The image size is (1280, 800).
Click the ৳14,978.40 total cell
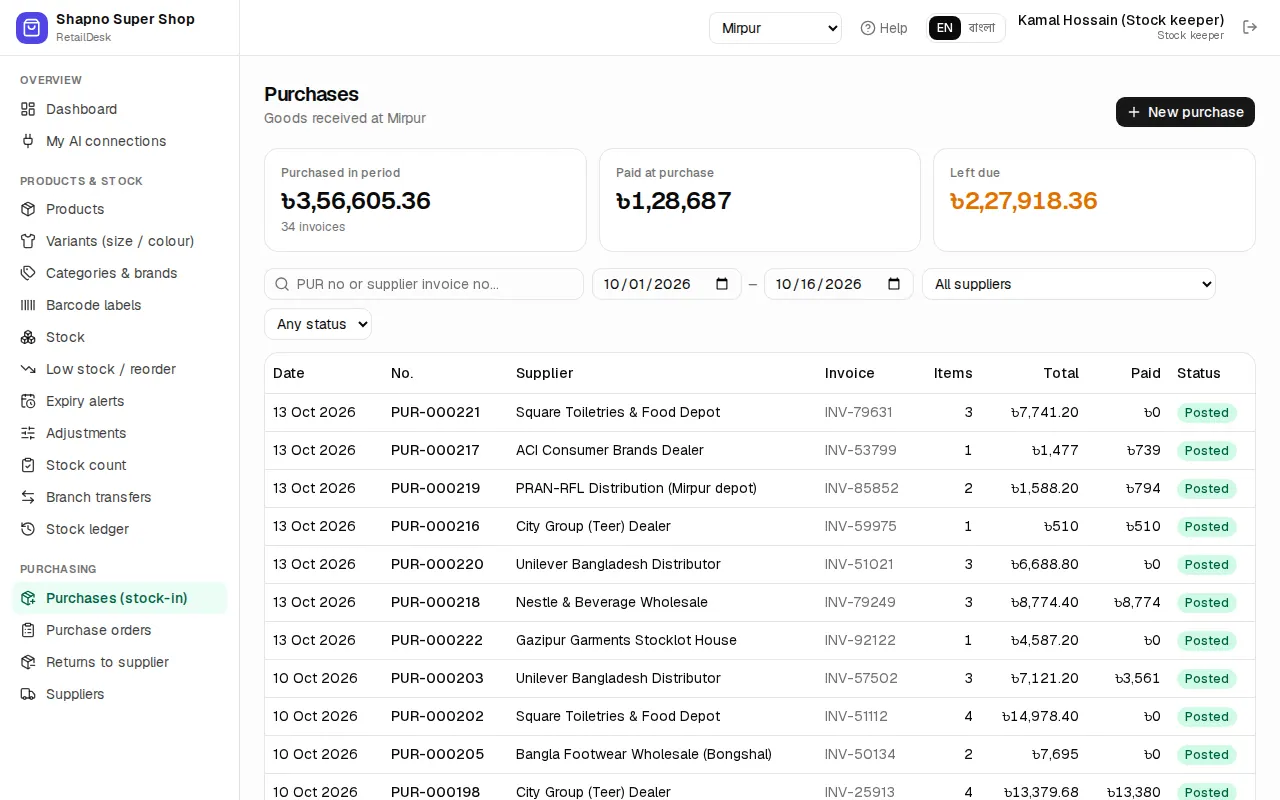pyautogui.click(x=1041, y=716)
